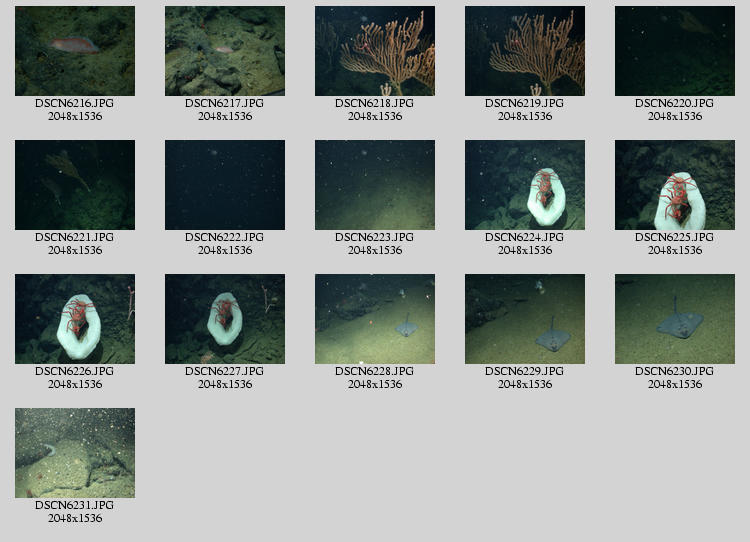Click the DSCN6230.JPG filename text
750x542 pixels.
[x=675, y=372]
